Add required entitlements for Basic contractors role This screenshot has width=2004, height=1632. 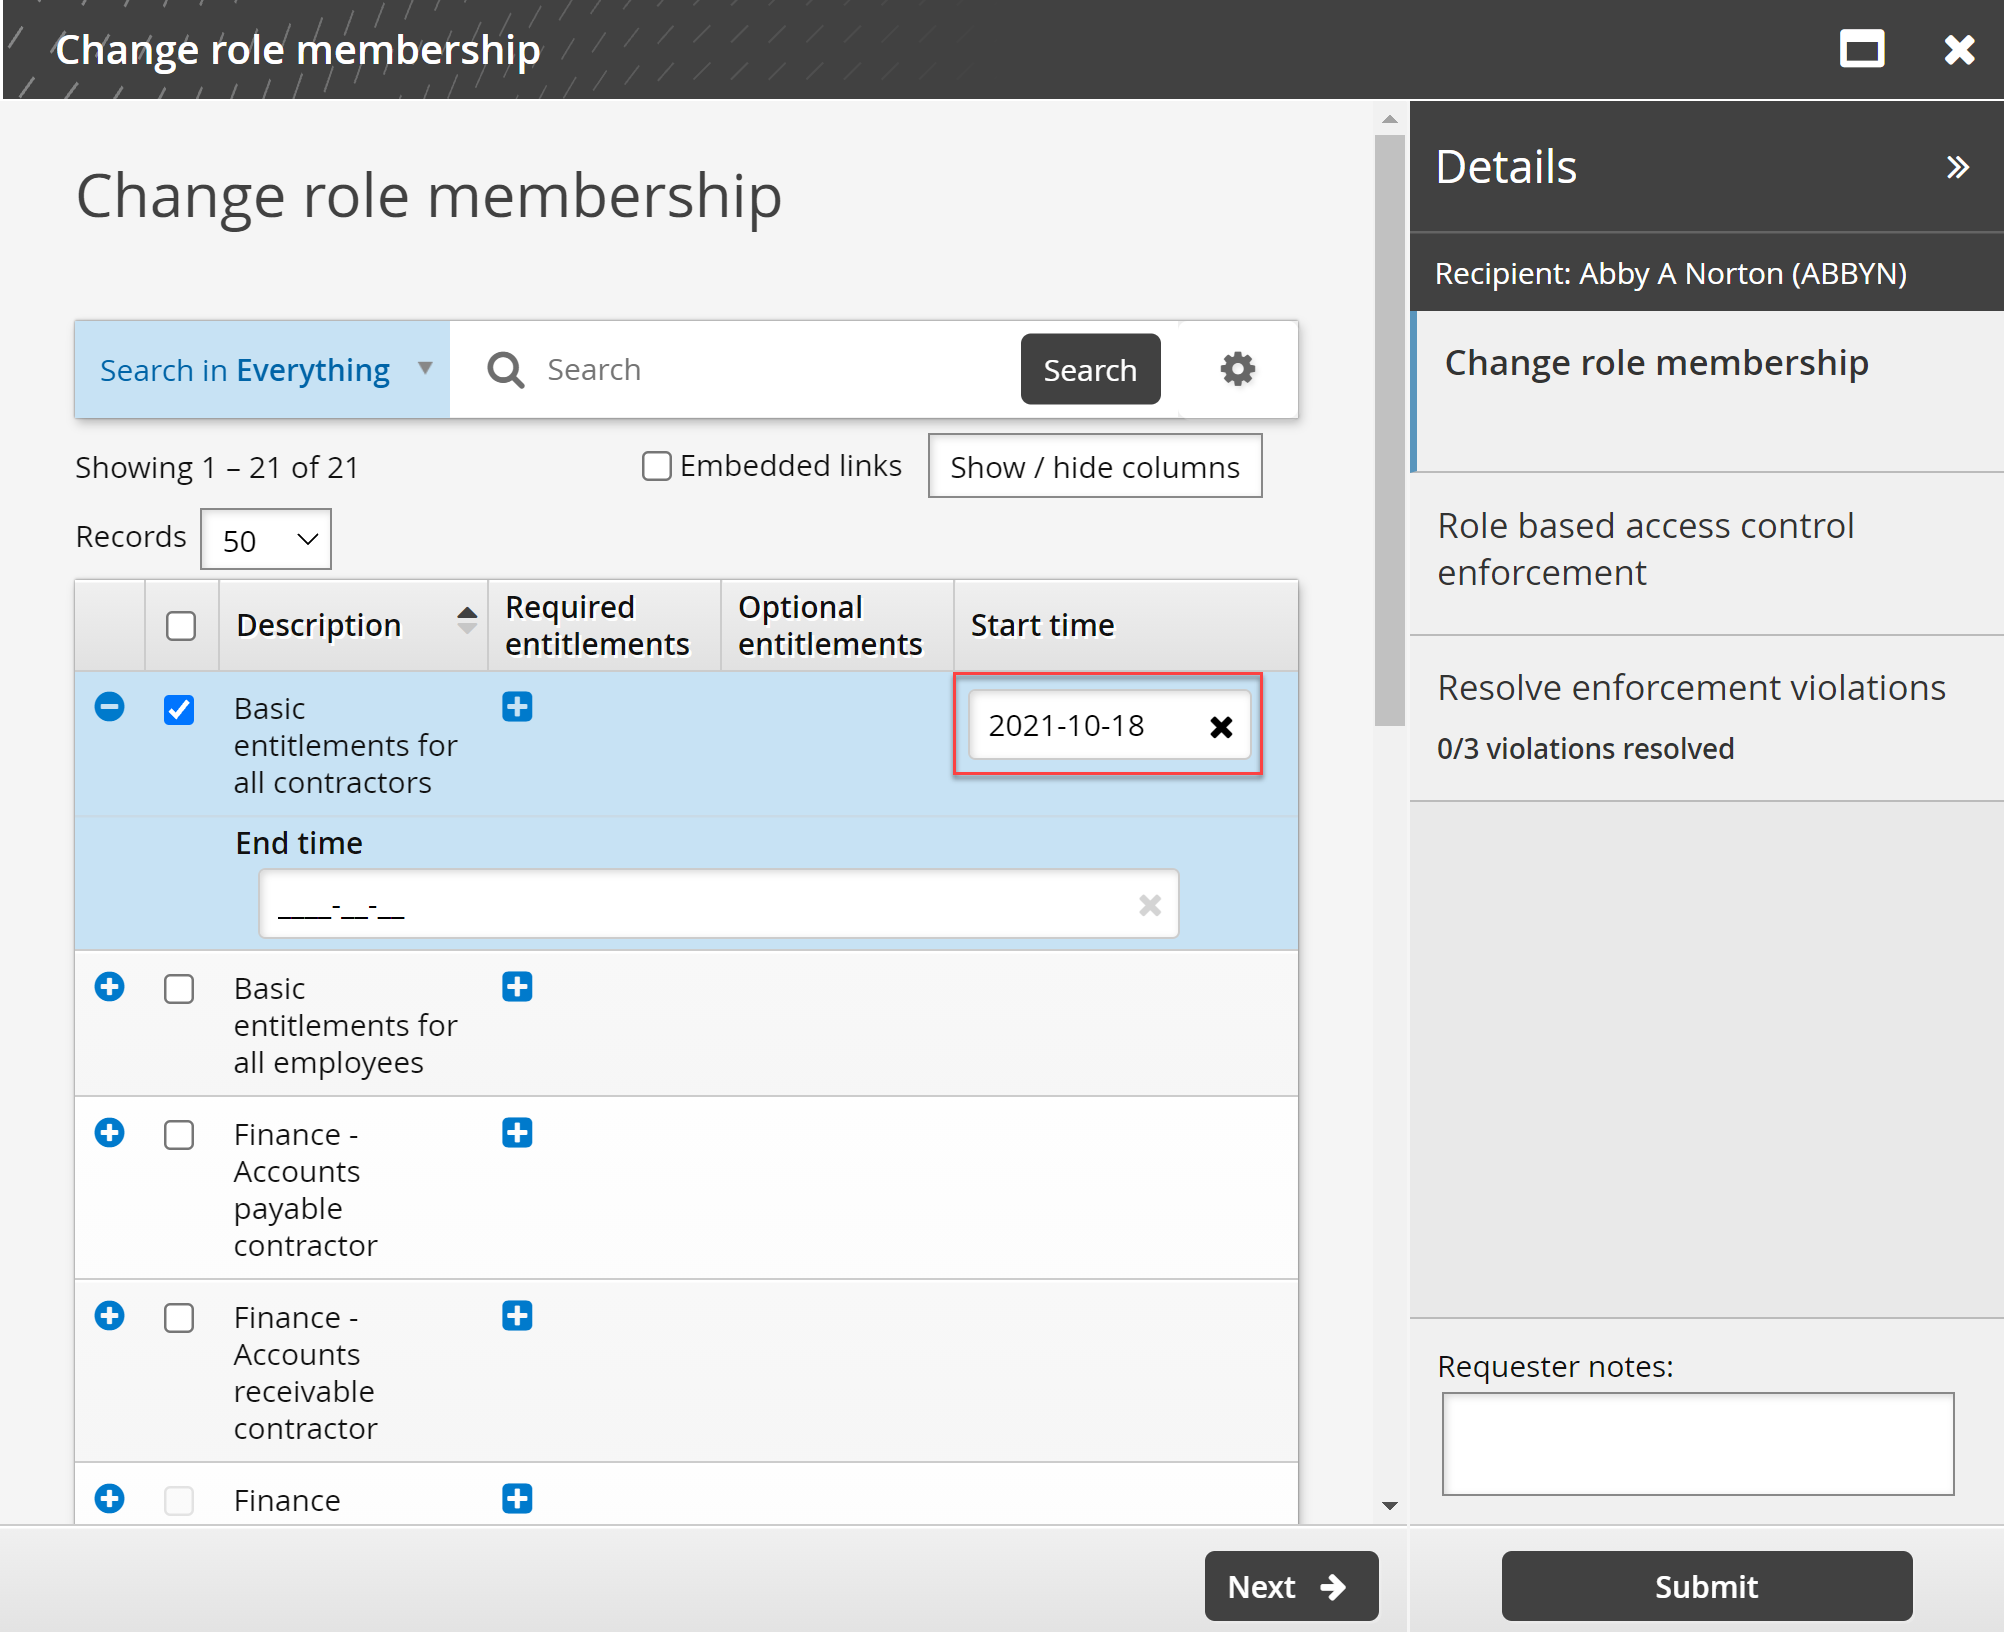(x=517, y=706)
